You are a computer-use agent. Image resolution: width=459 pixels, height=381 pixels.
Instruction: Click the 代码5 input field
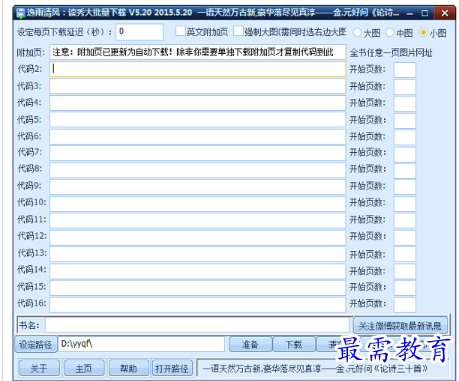tap(198, 119)
